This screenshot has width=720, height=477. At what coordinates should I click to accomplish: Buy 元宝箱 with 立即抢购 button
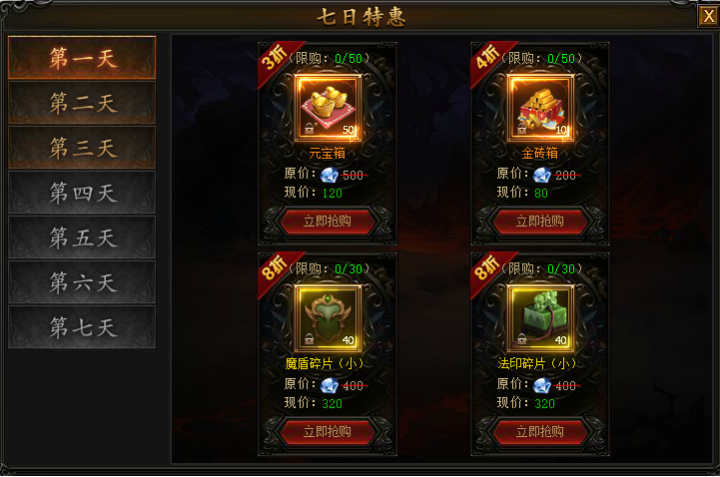pyautogui.click(x=327, y=221)
